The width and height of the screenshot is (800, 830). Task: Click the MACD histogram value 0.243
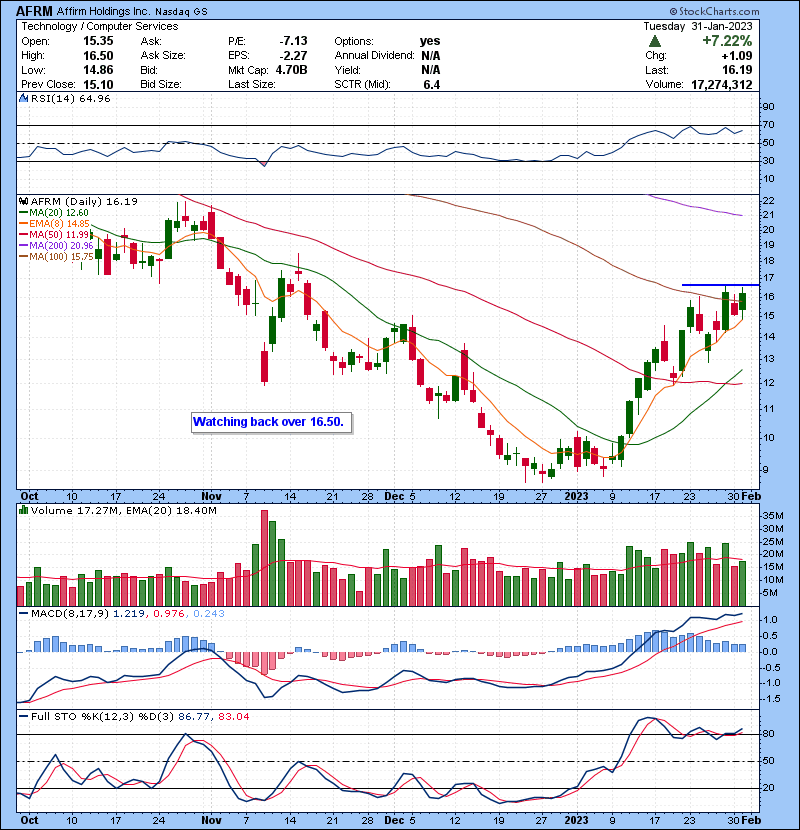(209, 614)
